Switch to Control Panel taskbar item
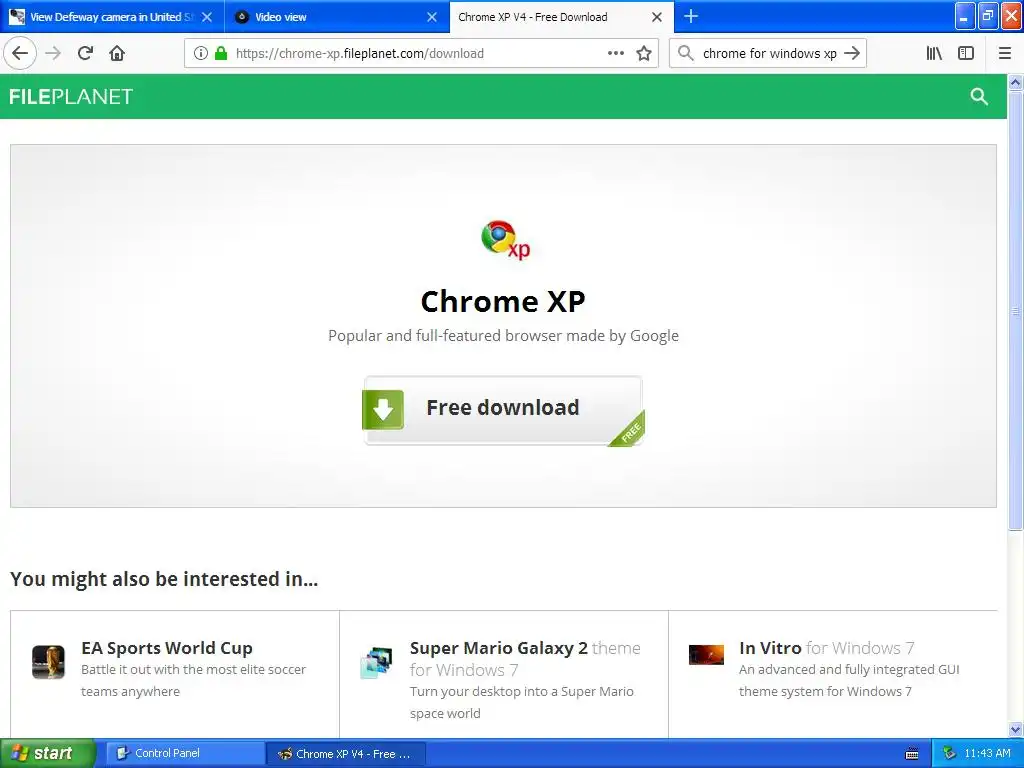Viewport: 1024px width, 768px height. 185,754
